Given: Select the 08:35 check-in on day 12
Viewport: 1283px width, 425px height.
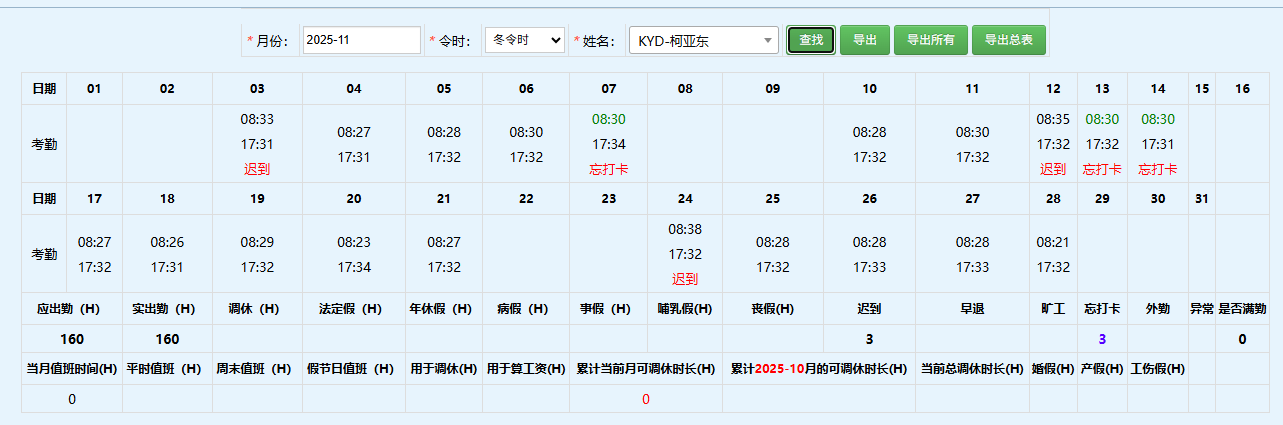Looking at the screenshot, I should (x=1053, y=119).
